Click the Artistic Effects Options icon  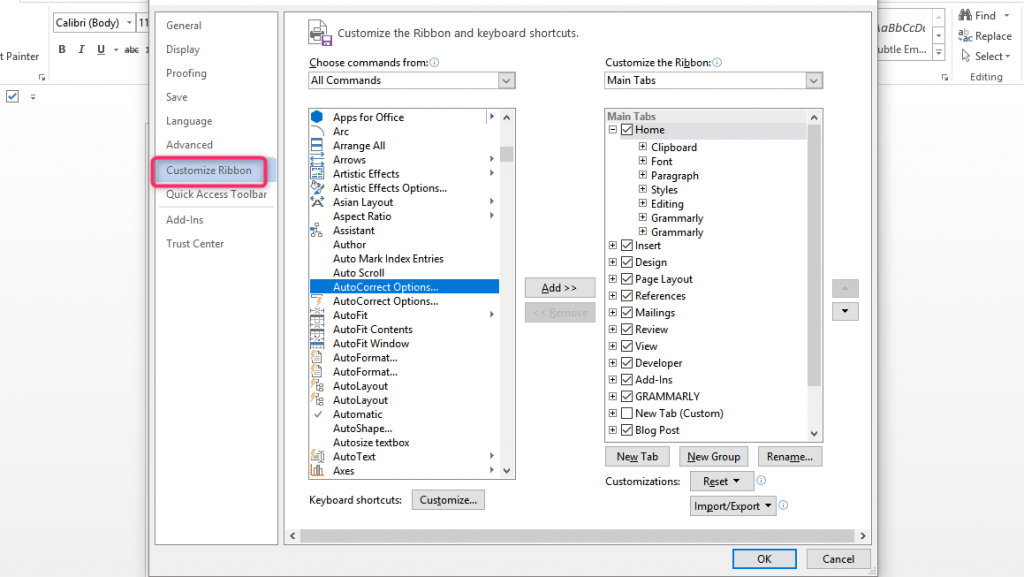[x=317, y=188]
